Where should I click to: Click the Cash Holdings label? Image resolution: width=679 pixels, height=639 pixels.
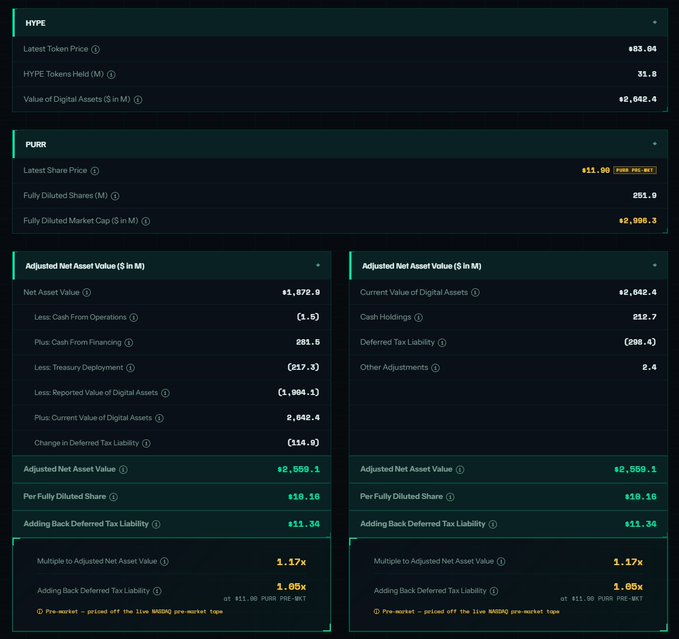385,317
